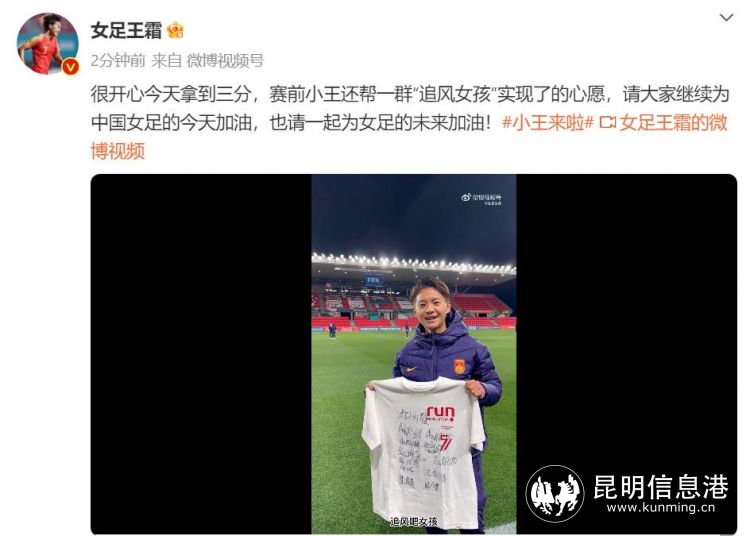Viewport: 750px width, 536px height.
Task: Click the video camera icon before video link
Action: coord(607,123)
